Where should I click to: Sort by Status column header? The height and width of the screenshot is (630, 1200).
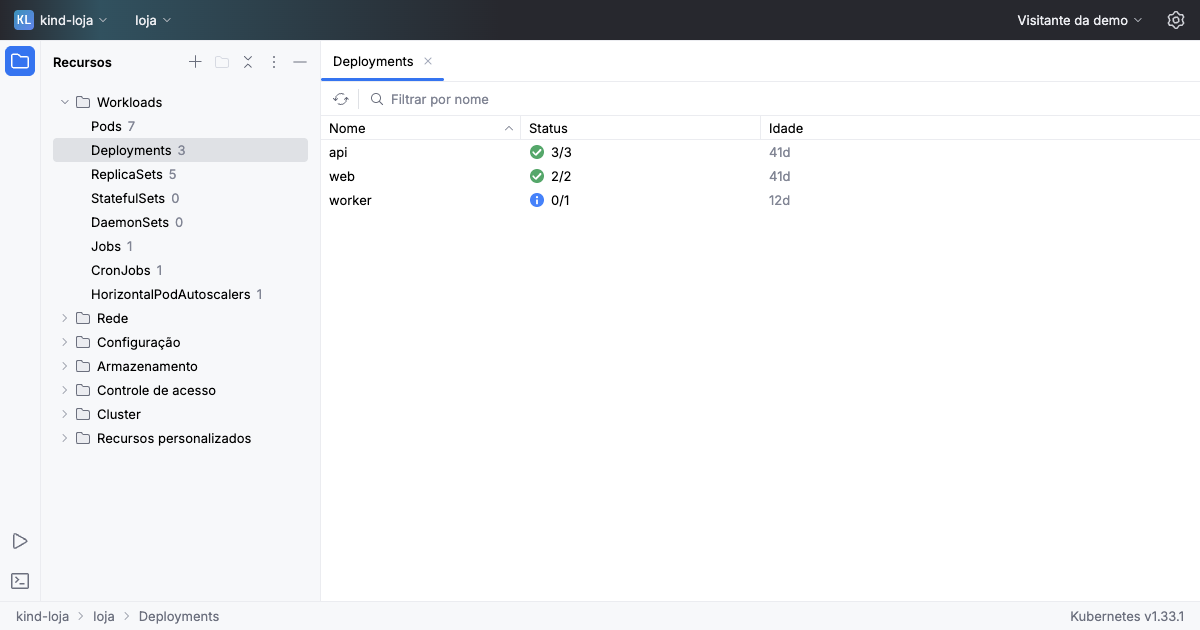pos(640,128)
